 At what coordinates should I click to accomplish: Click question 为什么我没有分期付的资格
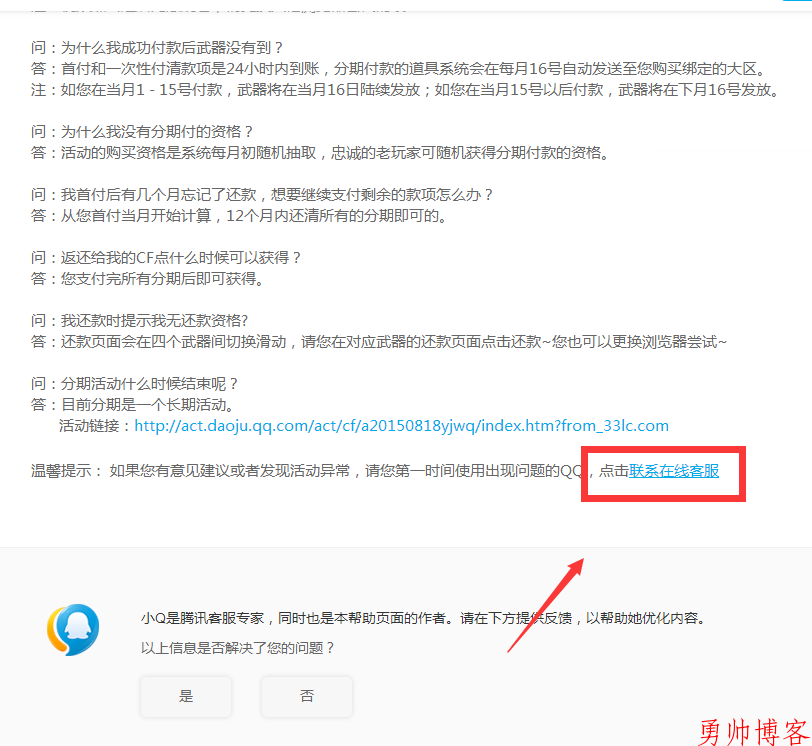[x=142, y=131]
